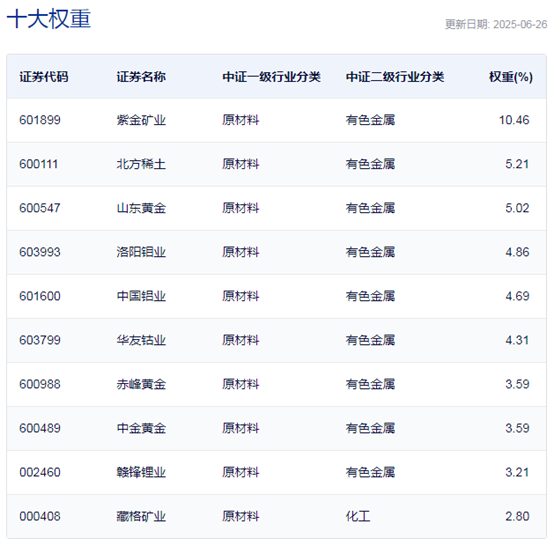Screen dimensions: 554x546
Task: Select stock code 600111
Action: pos(39,164)
